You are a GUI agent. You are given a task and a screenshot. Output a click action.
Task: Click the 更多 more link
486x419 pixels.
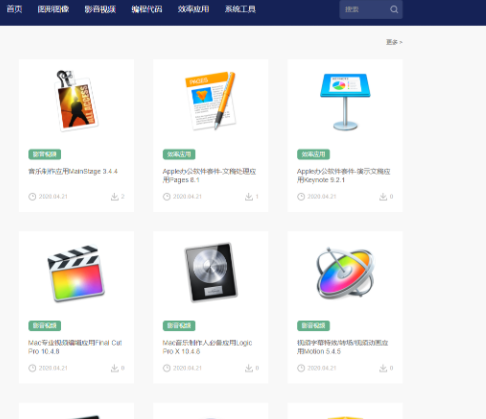(x=394, y=42)
